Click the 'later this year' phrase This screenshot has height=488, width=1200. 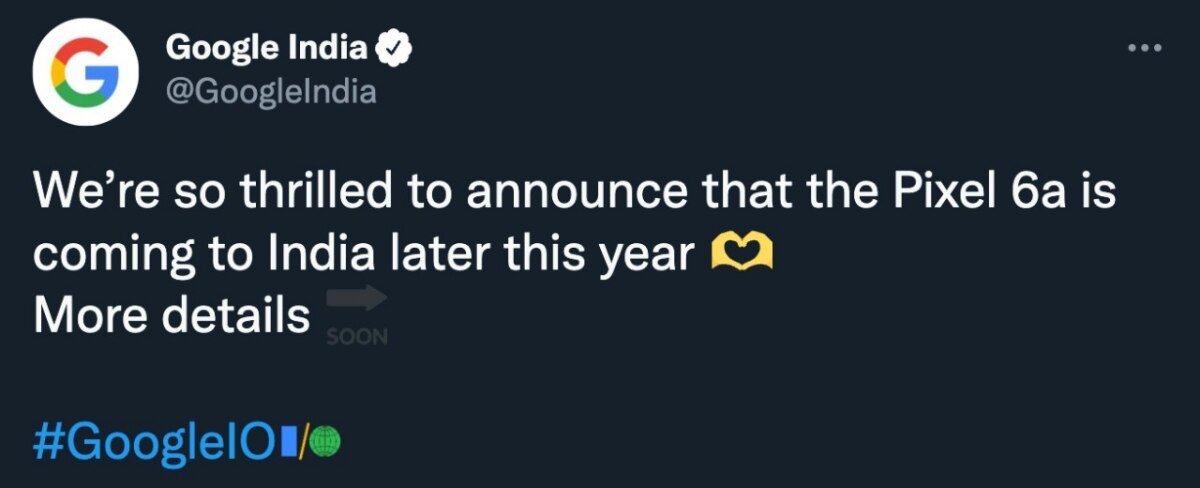pyautogui.click(x=541, y=254)
